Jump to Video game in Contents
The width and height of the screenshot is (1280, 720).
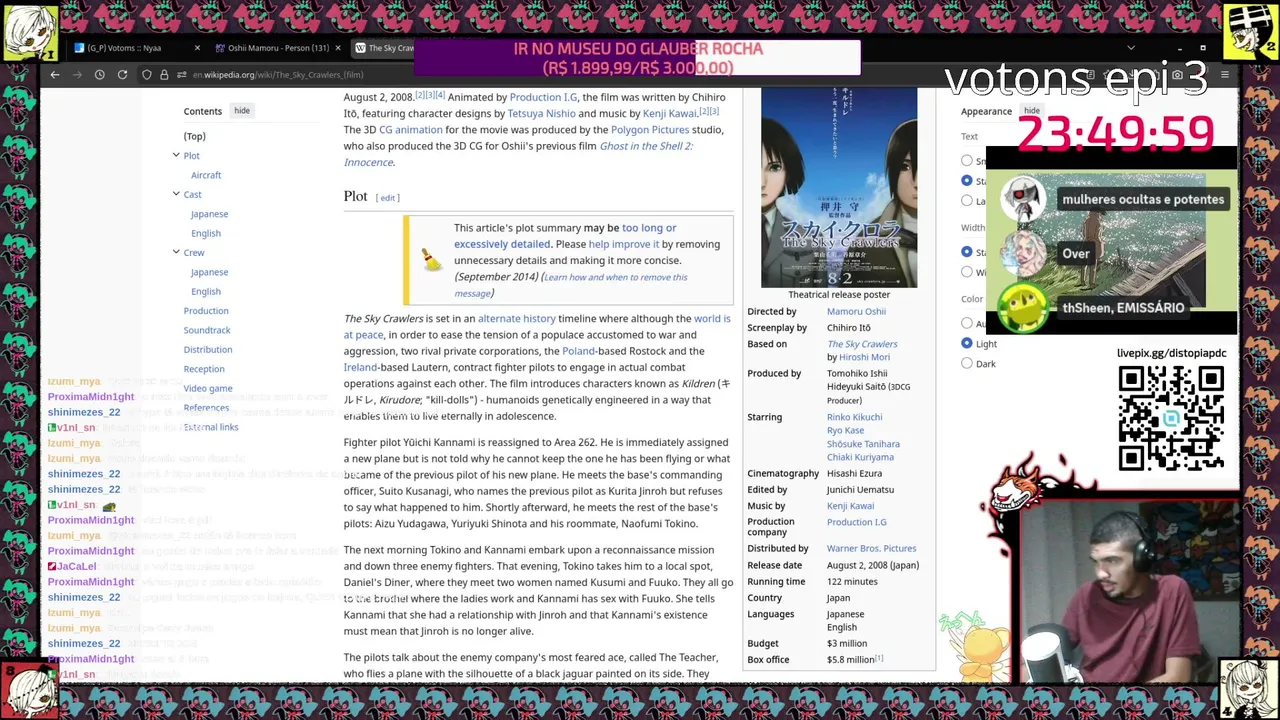(208, 388)
